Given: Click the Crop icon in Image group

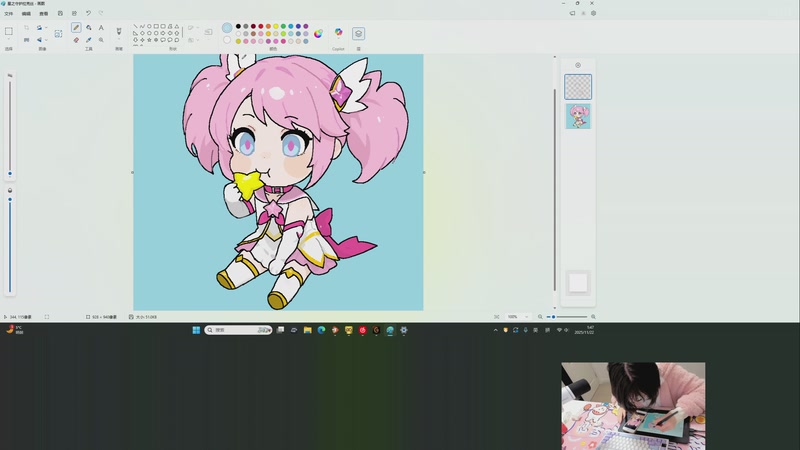Looking at the screenshot, I should coord(27,28).
